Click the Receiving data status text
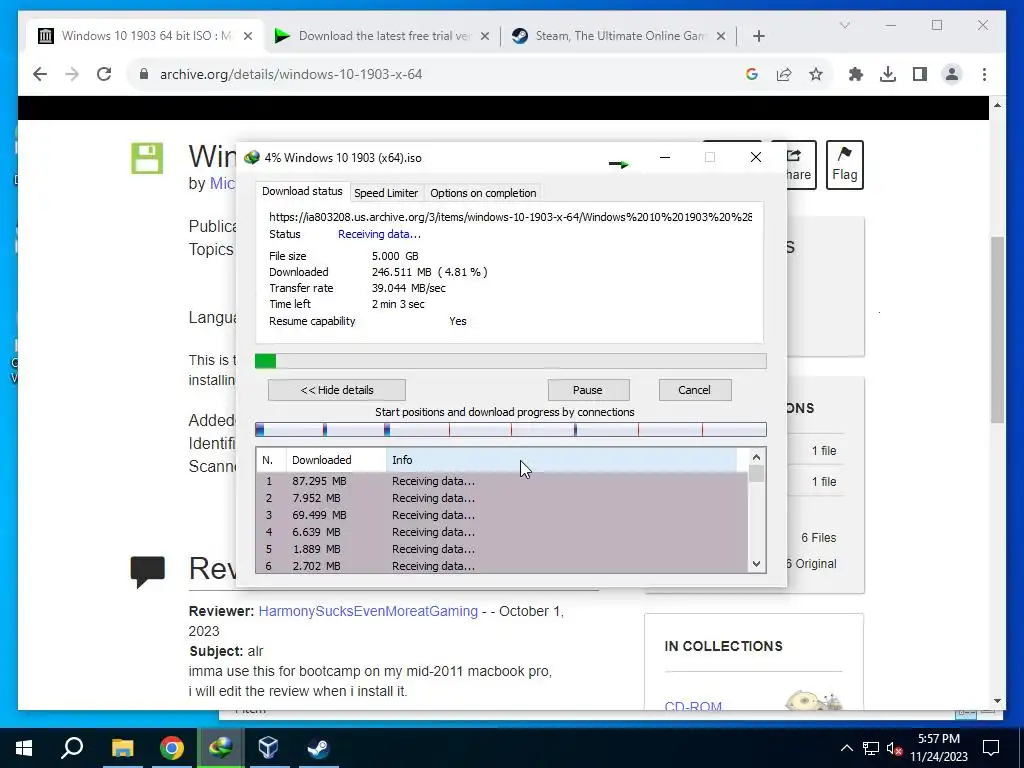 (x=379, y=234)
